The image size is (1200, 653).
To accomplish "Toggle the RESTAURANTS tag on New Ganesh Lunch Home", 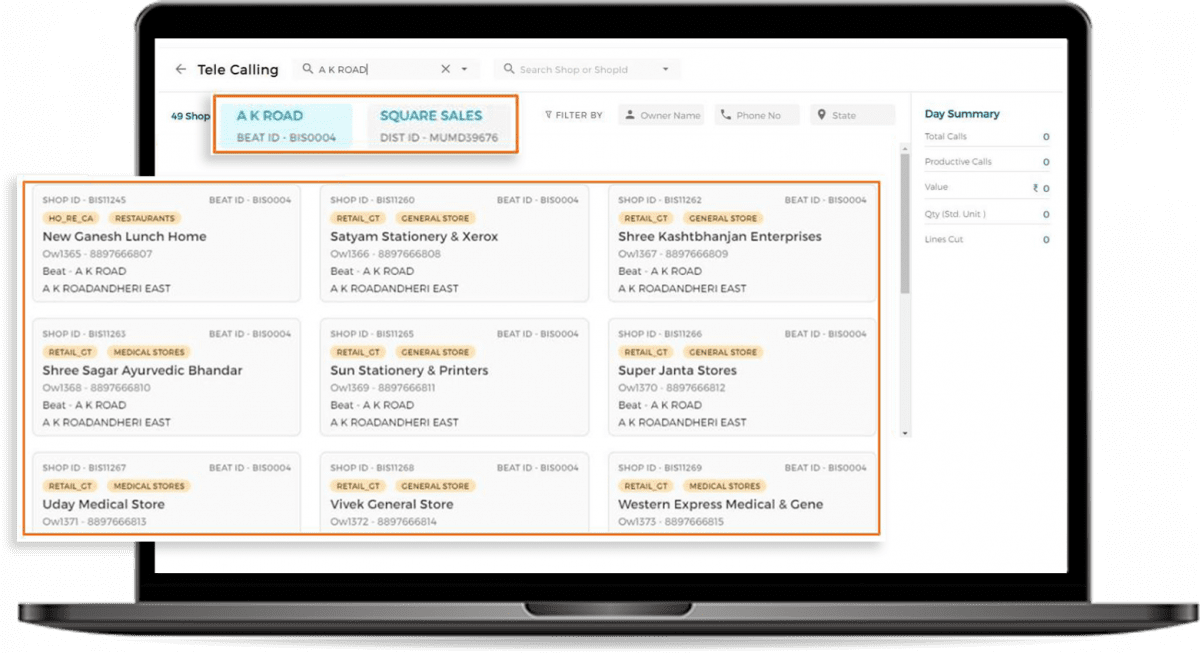I will coord(146,218).
